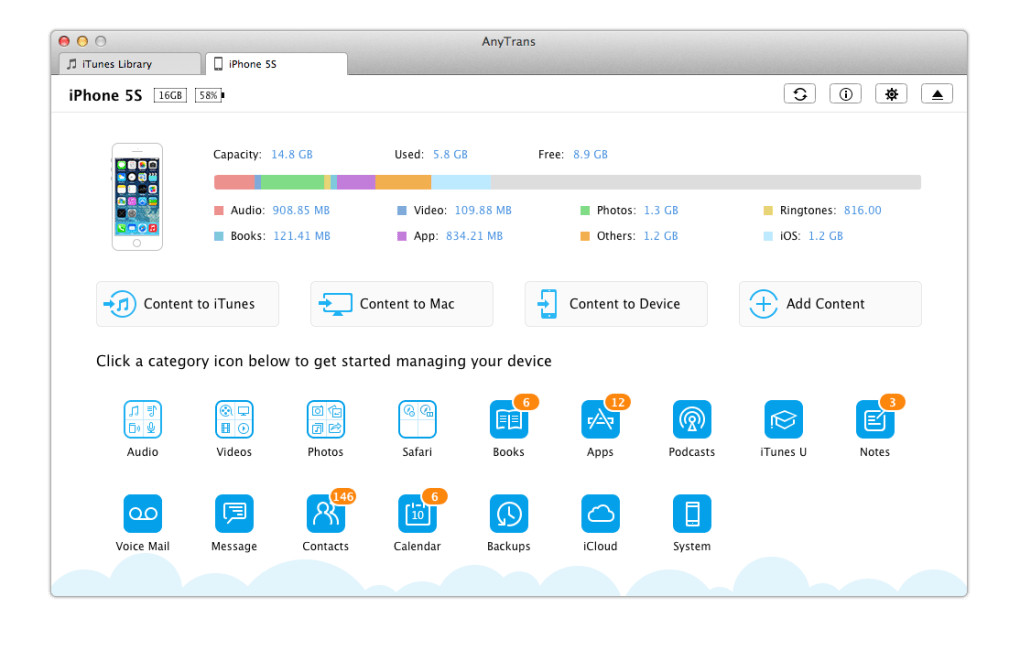
Task: Click the Add Content button
Action: click(x=830, y=304)
